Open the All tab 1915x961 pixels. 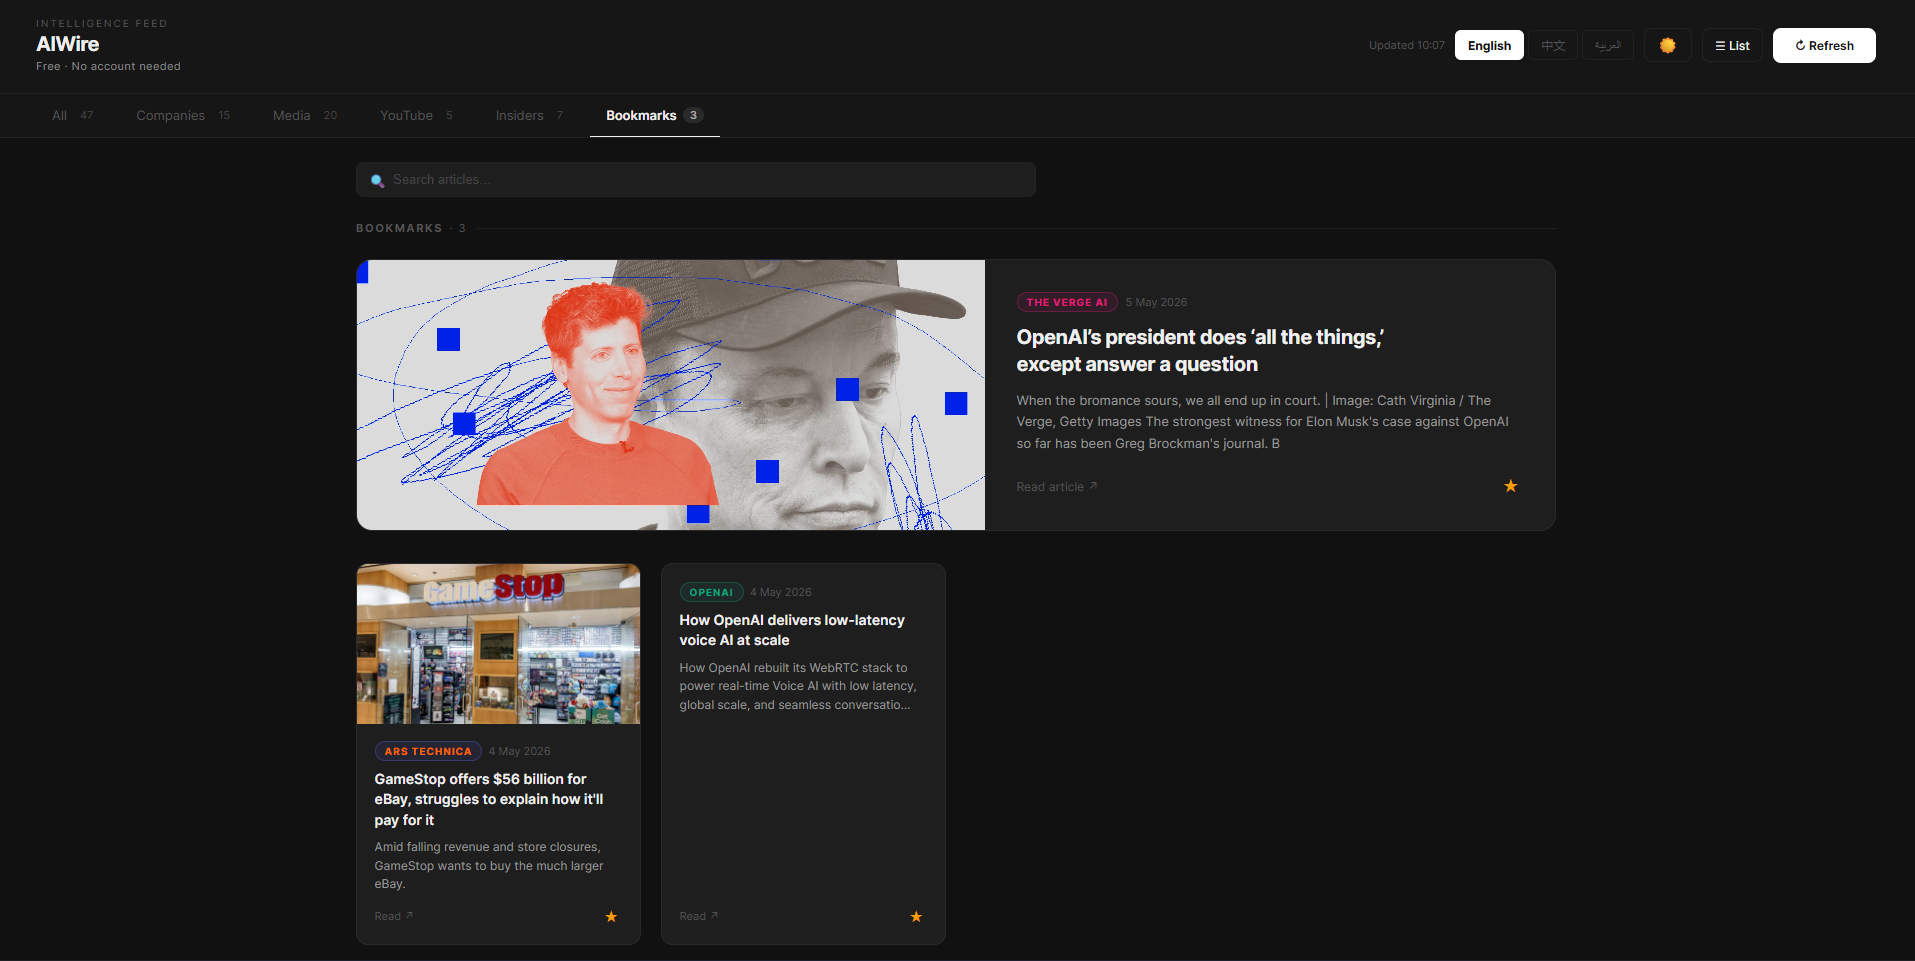72,115
